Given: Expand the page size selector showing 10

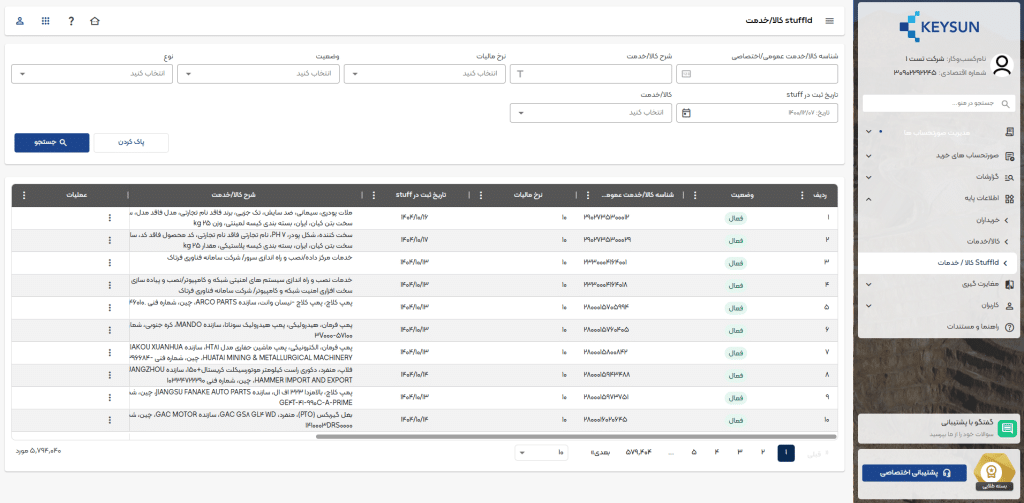Looking at the screenshot, I should 540,453.
